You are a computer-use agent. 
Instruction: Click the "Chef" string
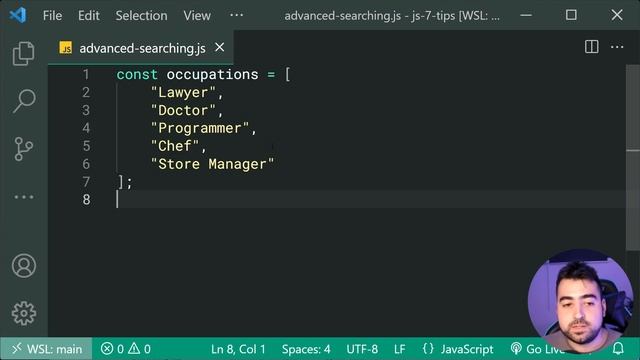click(x=175, y=146)
